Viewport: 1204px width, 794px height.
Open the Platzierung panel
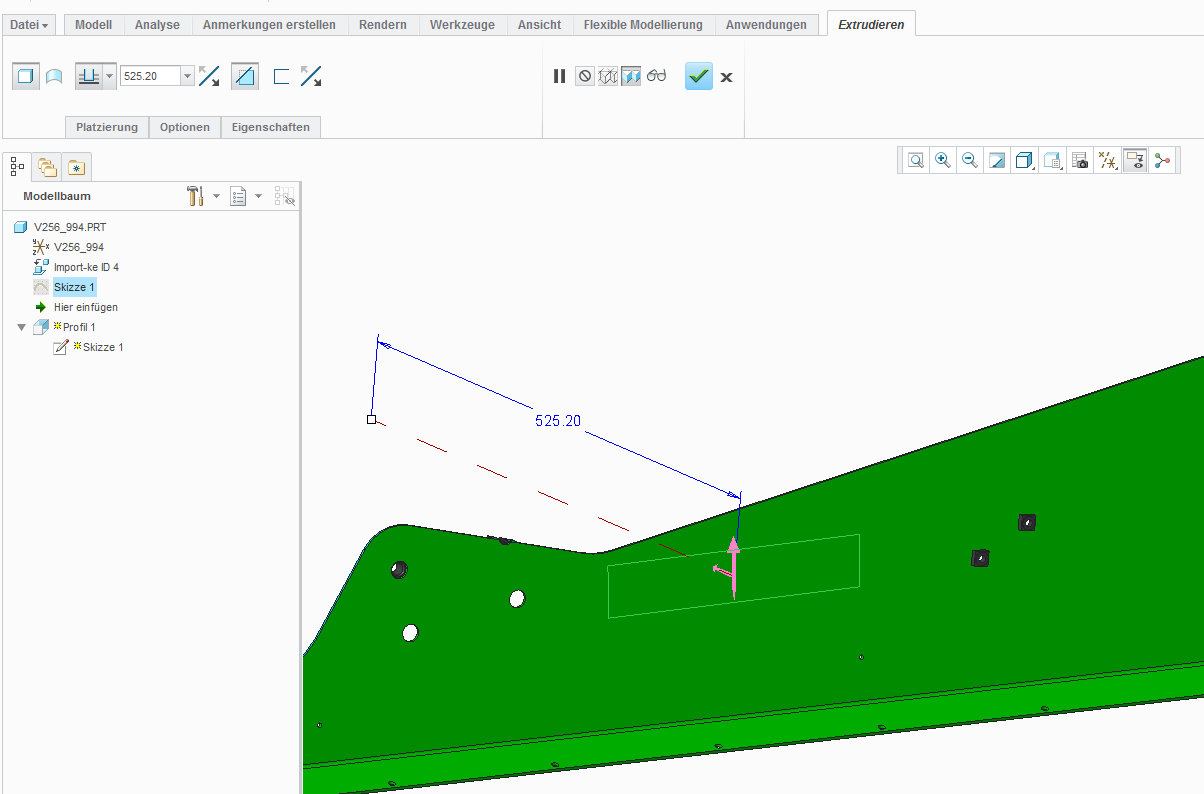click(107, 127)
